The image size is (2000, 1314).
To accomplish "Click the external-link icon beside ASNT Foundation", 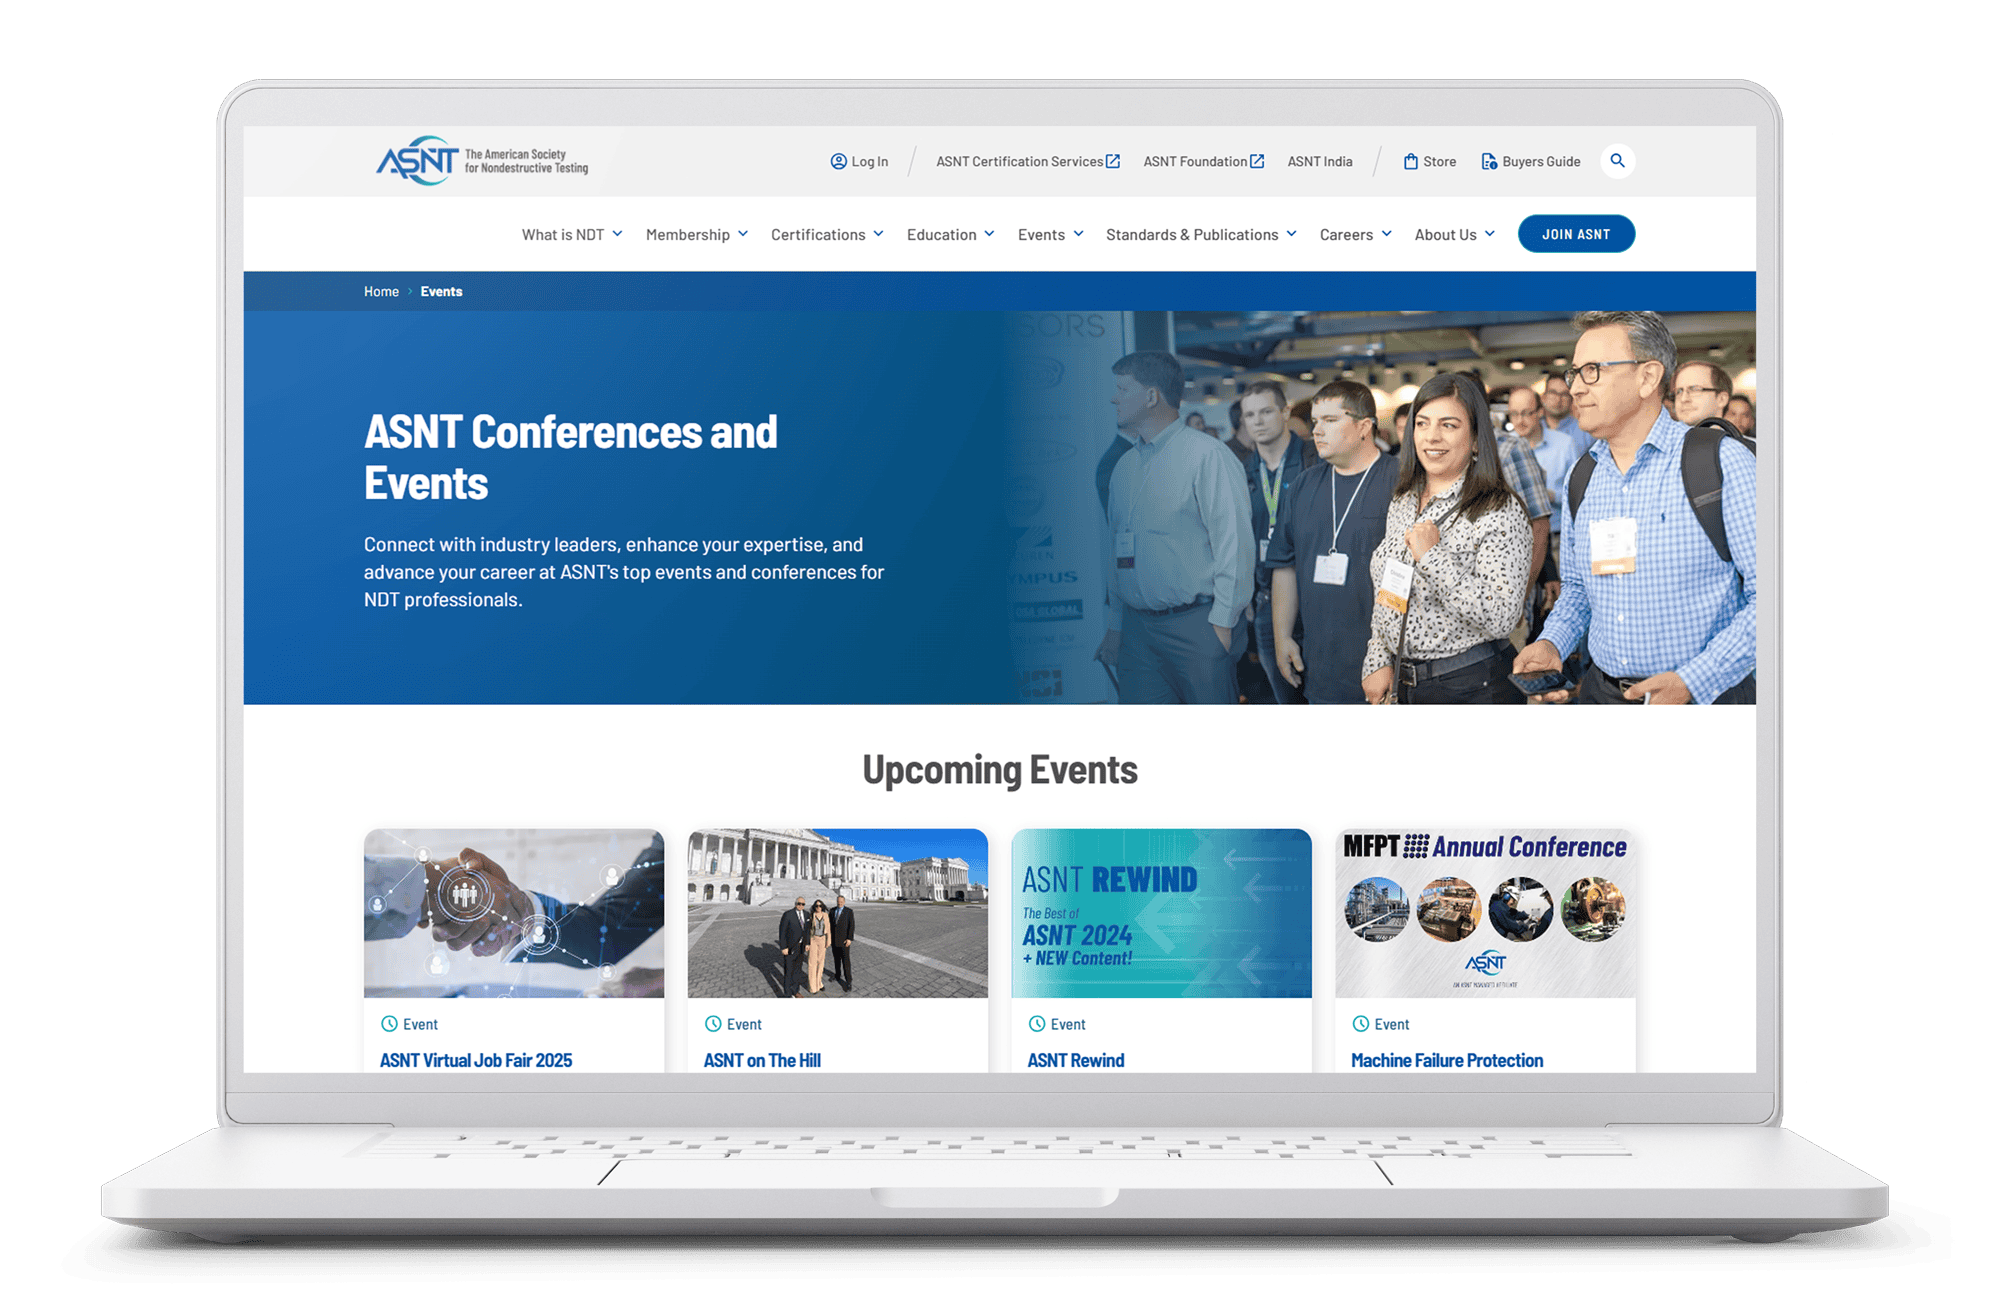I will (1257, 161).
